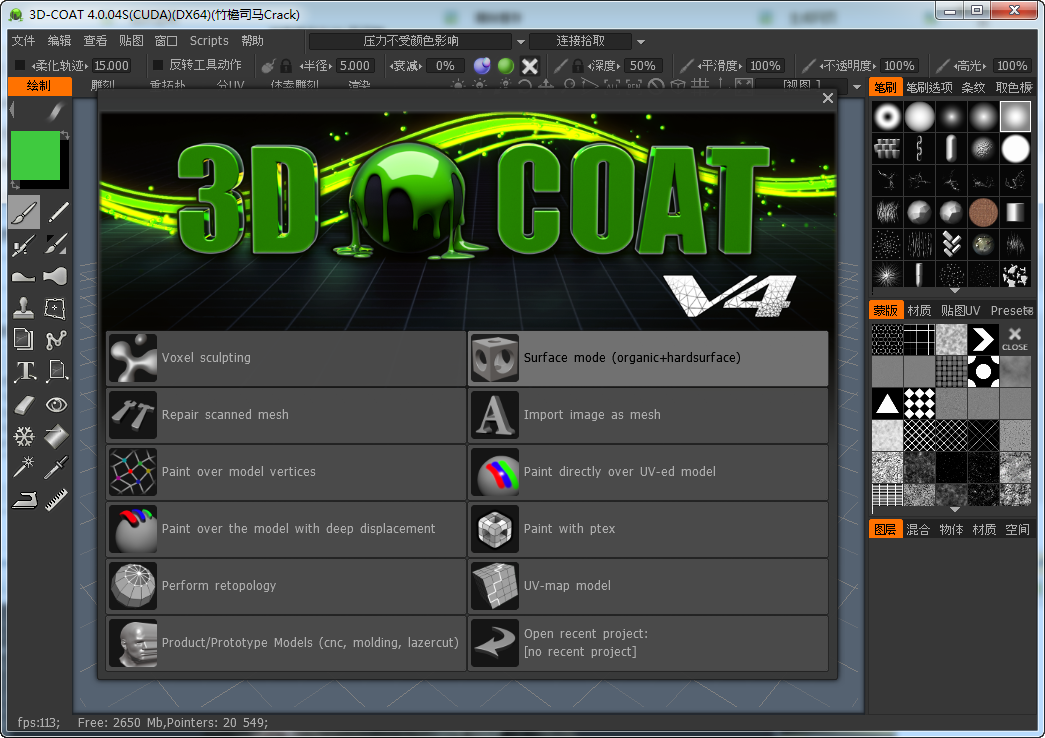Select the magic wand tool
Image resolution: width=1045 pixels, height=738 pixels.
pyautogui.click(x=24, y=468)
